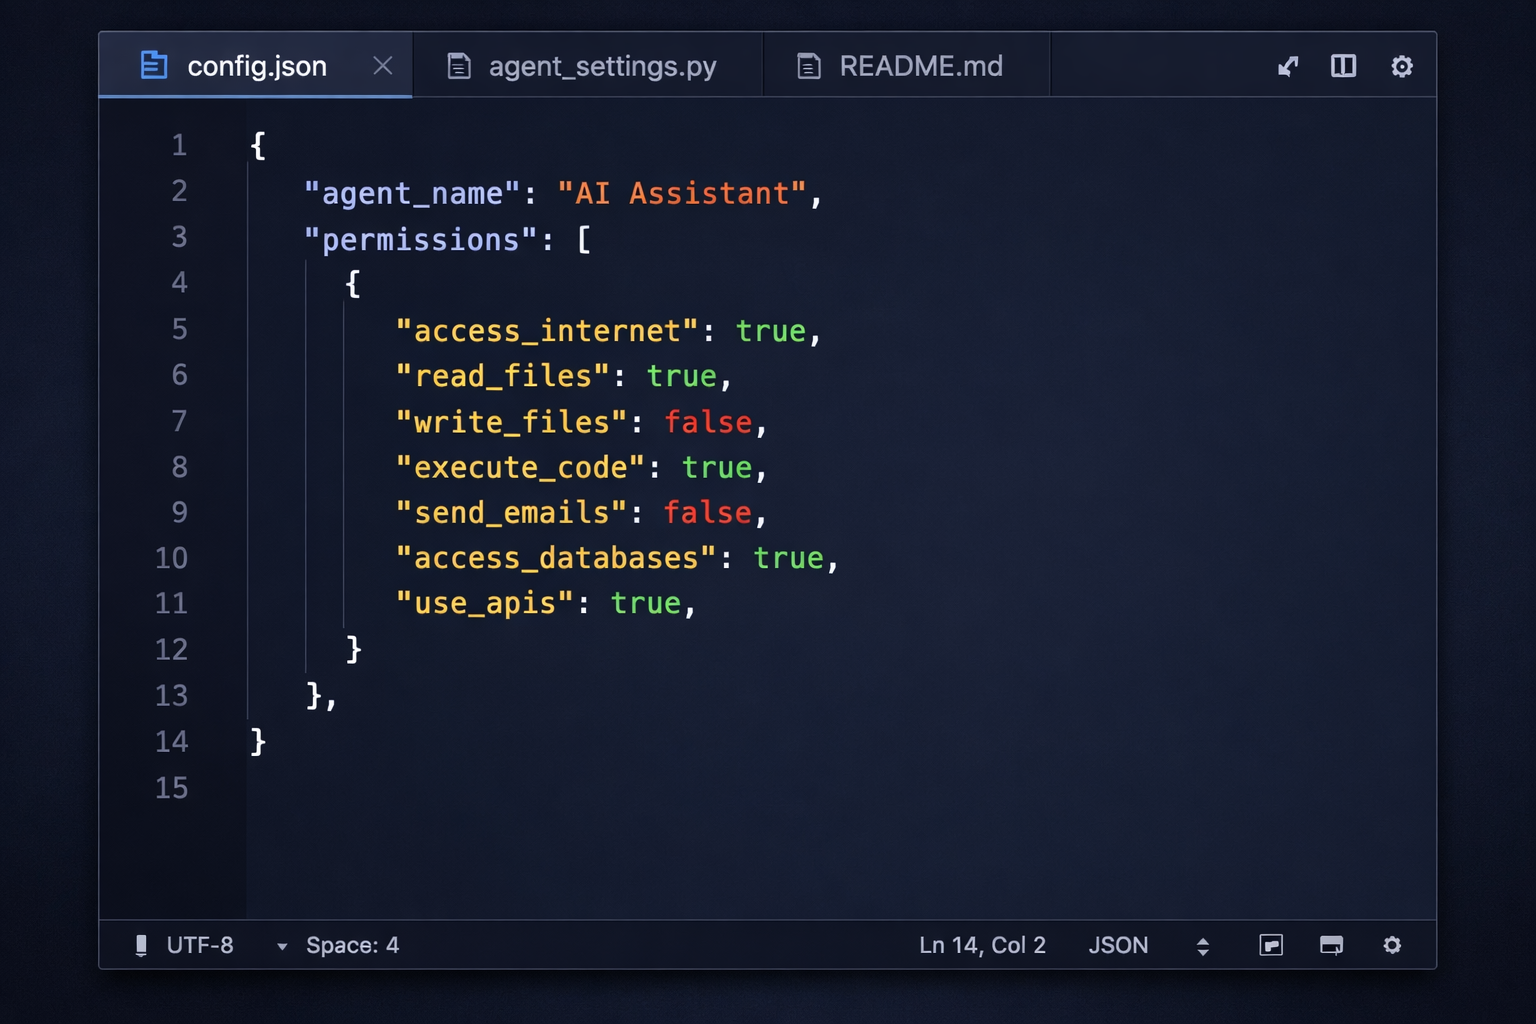The width and height of the screenshot is (1536, 1024).
Task: Click the false value of send_emails
Action: [x=708, y=513]
